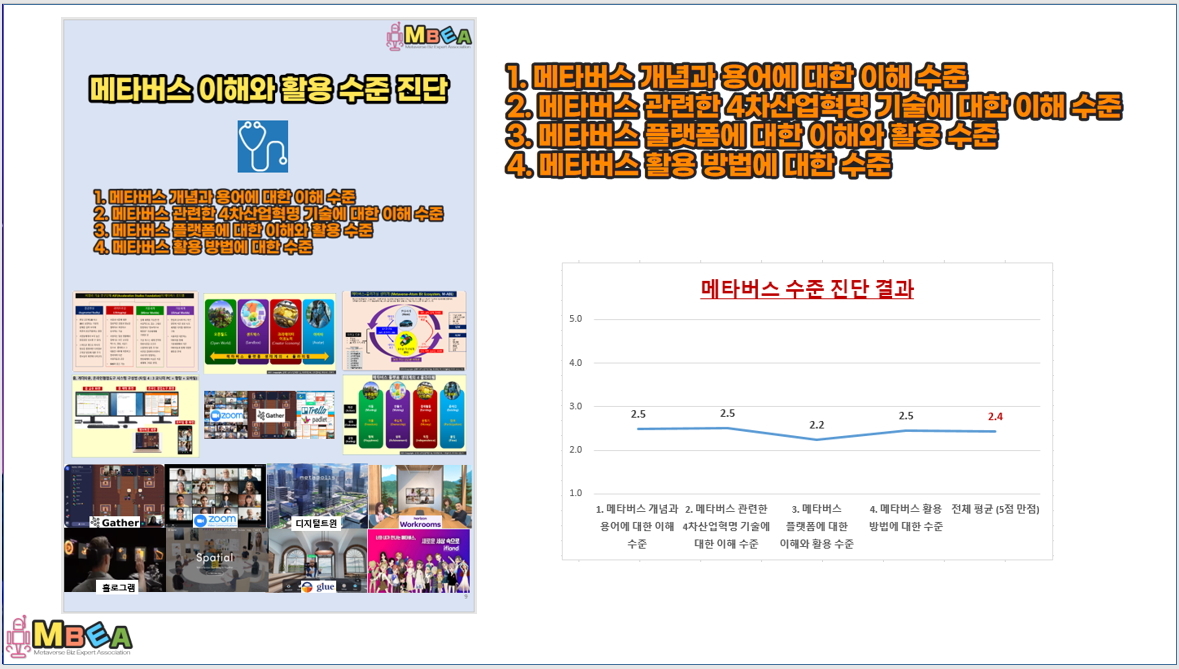Click the 3.0 axis label
The image size is (1179, 669).
(575, 406)
